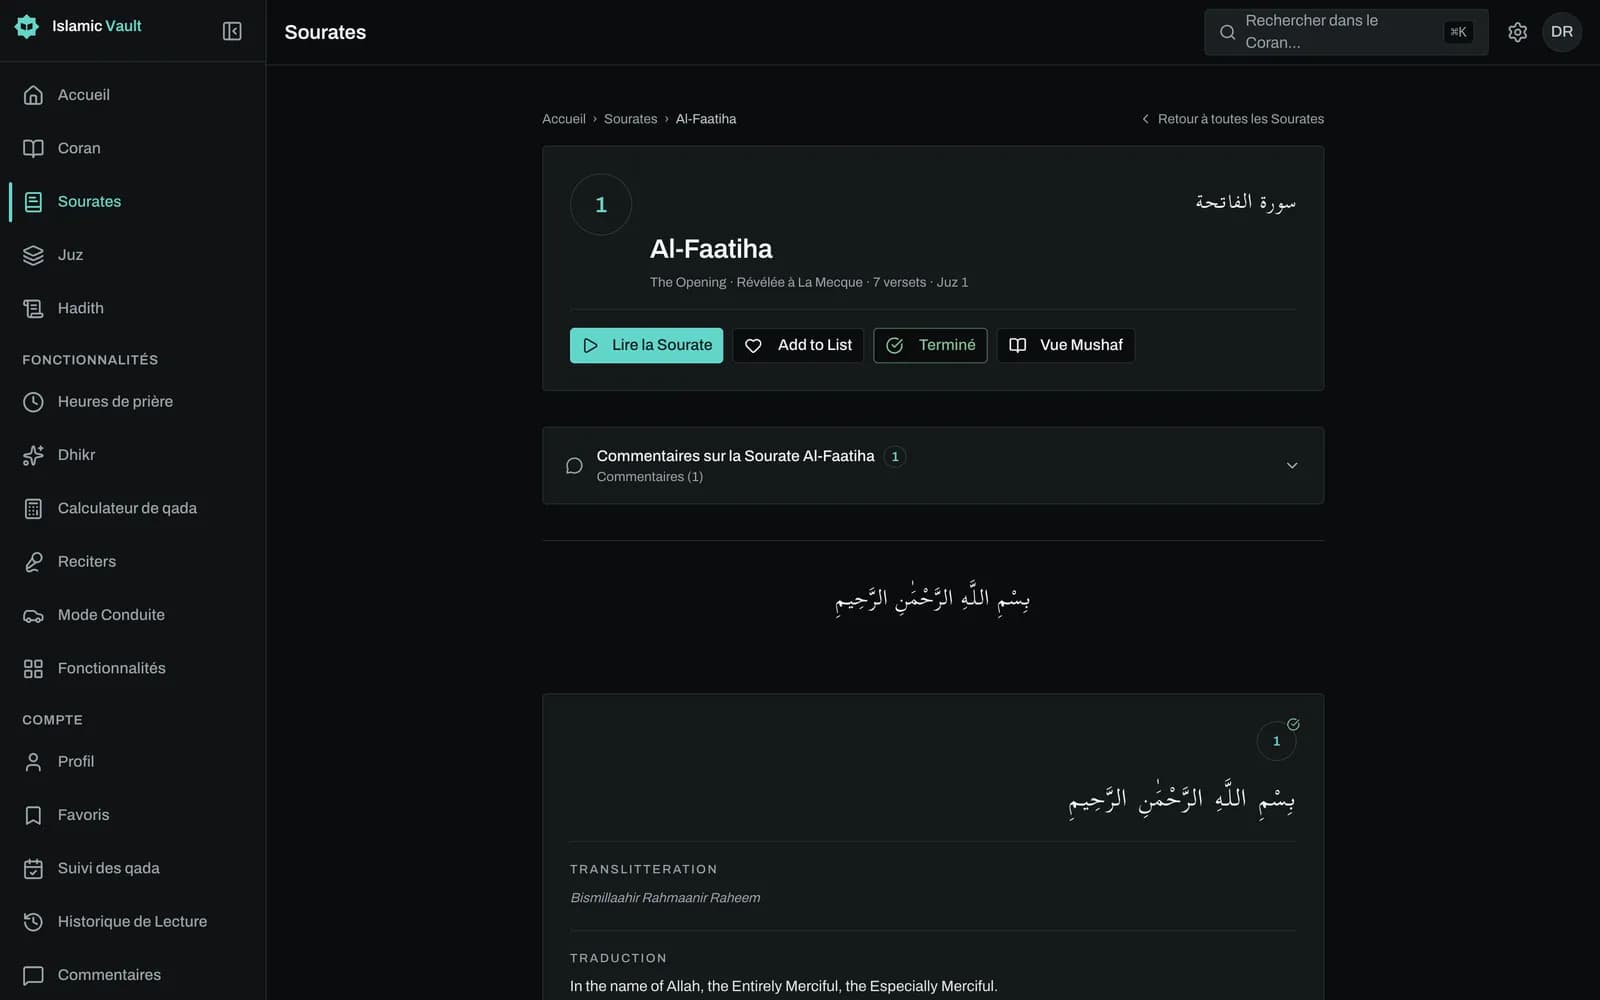The image size is (1600, 1000).
Task: Click Retour à toutes les Sourates
Action: click(x=1232, y=119)
